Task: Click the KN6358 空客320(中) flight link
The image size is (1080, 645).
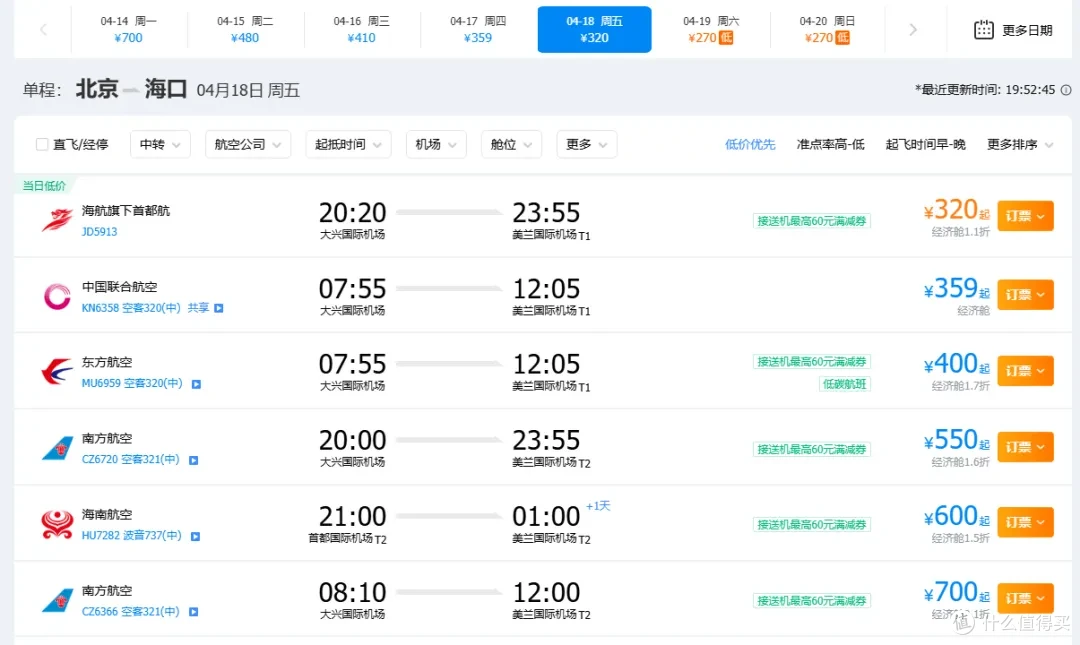Action: 131,308
